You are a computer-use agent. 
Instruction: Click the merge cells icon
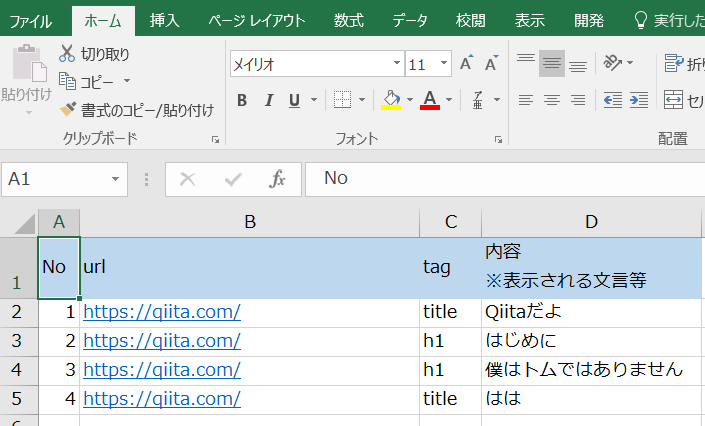click(673, 100)
